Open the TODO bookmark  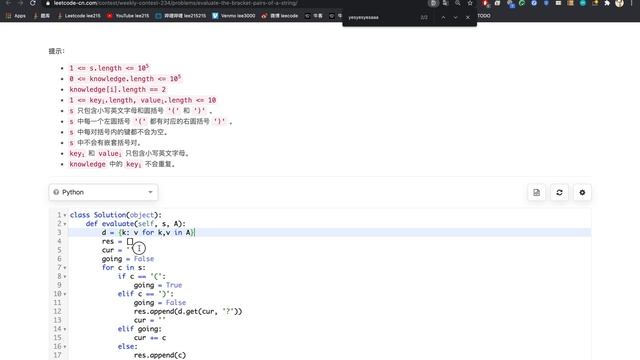point(484,16)
